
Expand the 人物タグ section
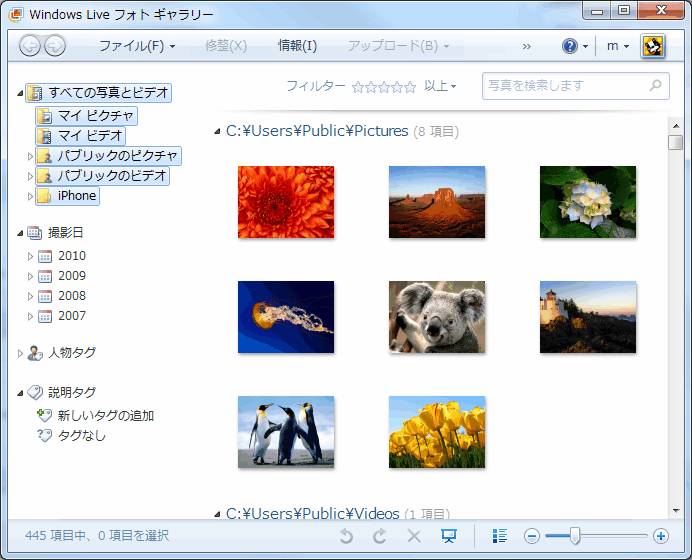(x=20, y=353)
